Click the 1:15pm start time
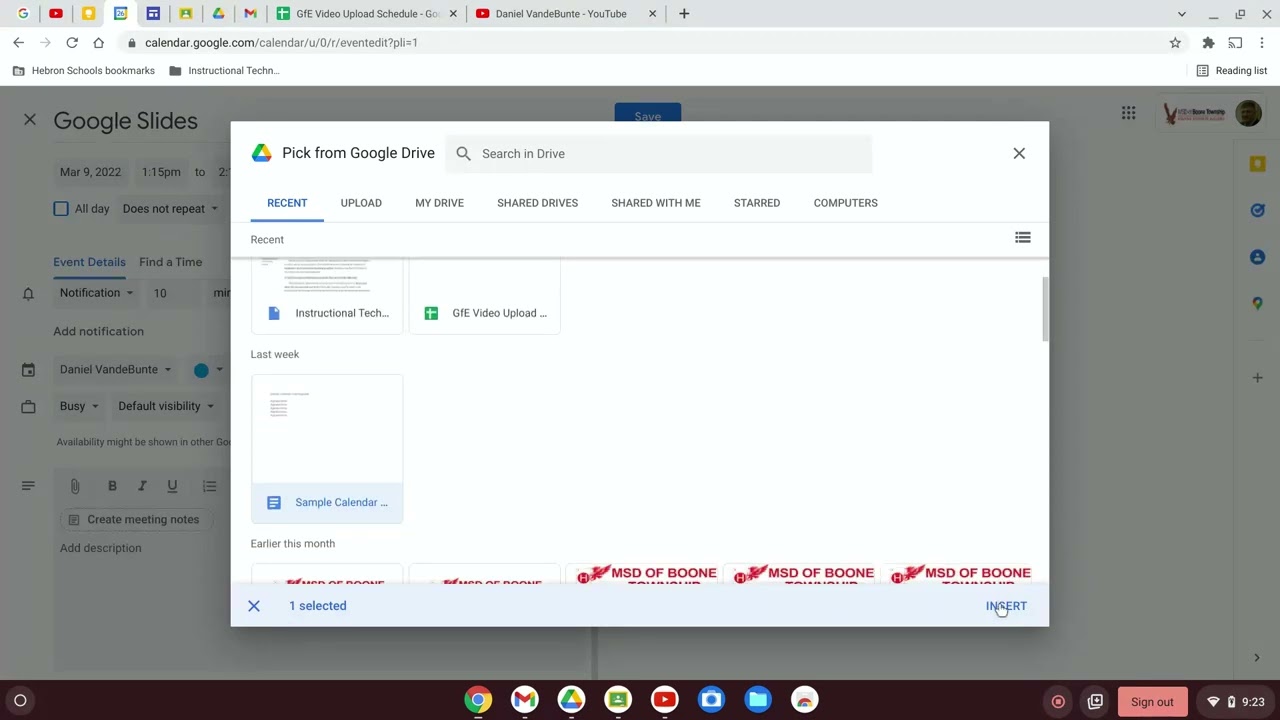1280x720 pixels. (x=161, y=172)
